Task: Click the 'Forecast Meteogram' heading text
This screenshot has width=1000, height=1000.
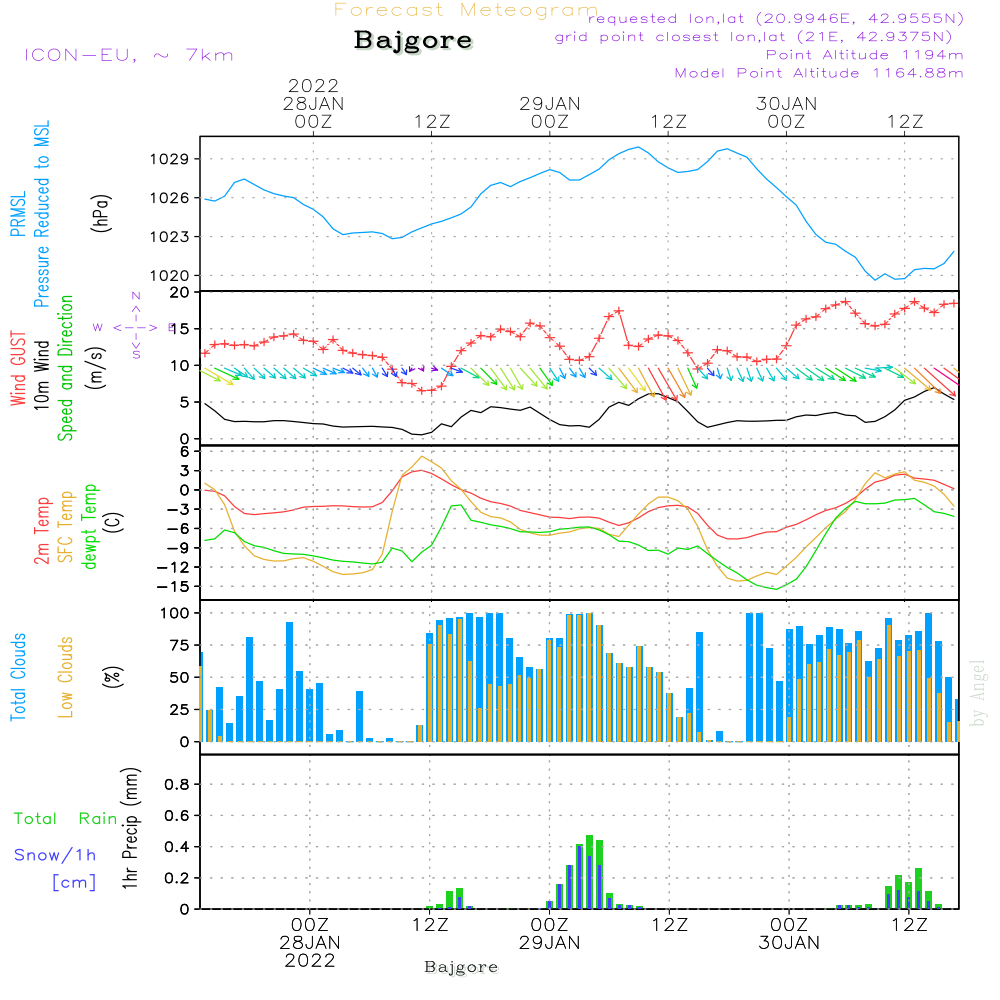Action: (466, 10)
